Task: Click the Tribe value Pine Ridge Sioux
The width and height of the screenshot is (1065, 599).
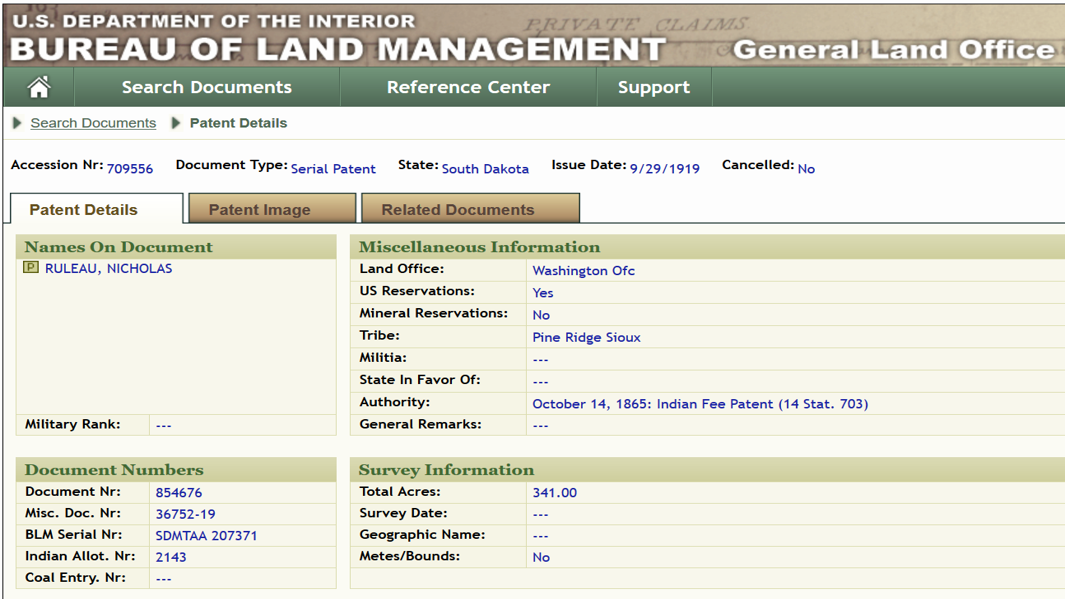Action: (586, 337)
